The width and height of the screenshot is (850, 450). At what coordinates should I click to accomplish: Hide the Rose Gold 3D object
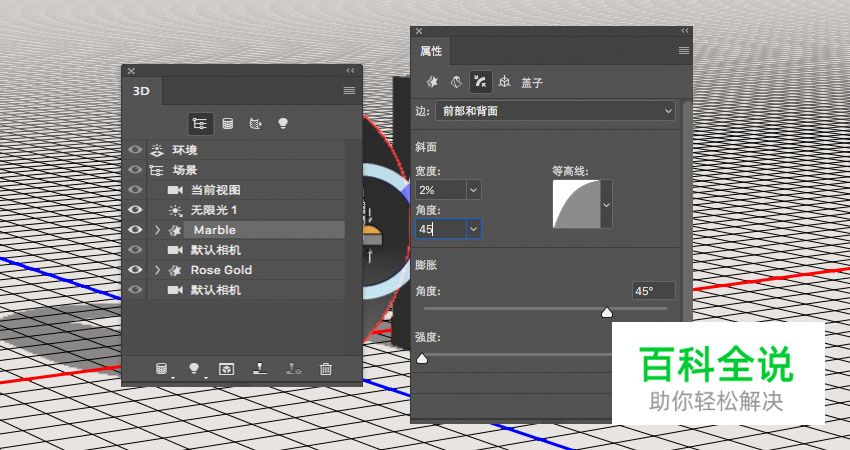pos(135,270)
